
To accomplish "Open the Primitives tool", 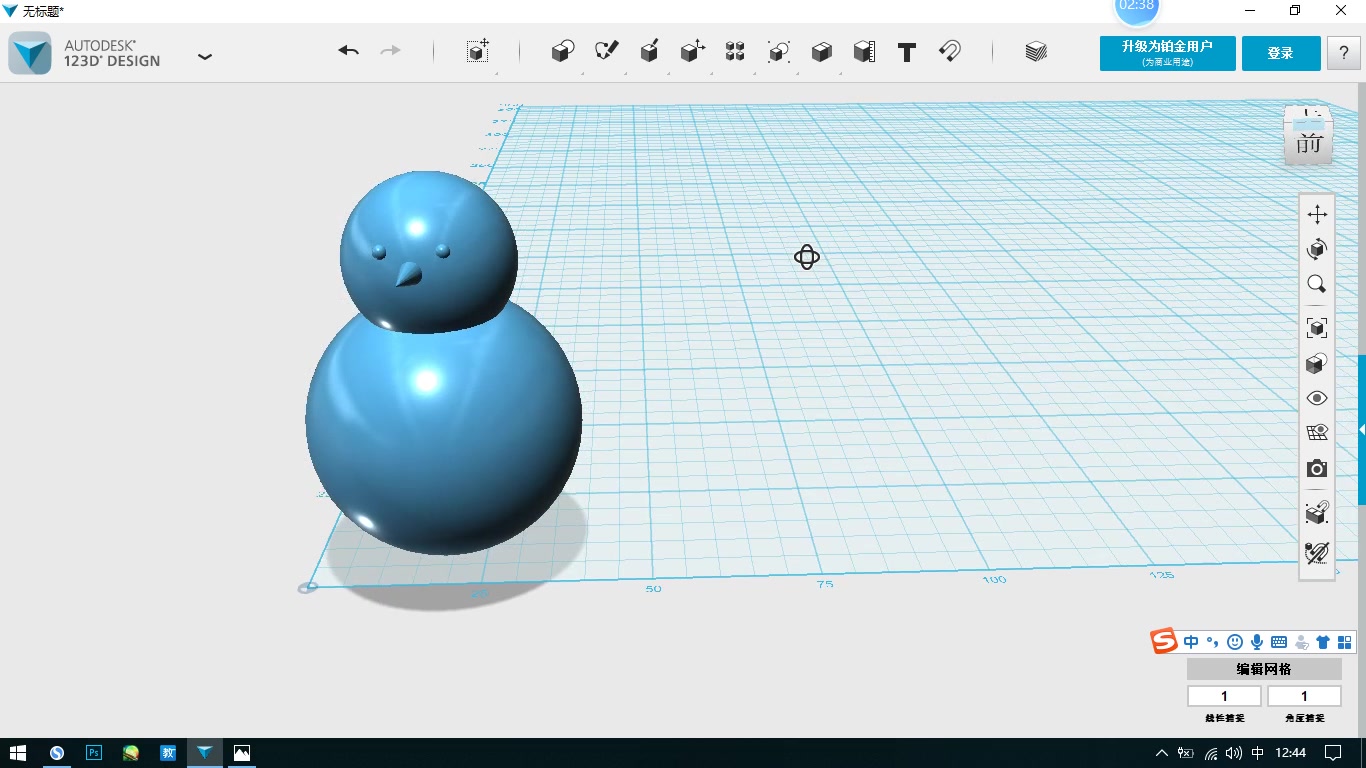I will [x=562, y=52].
